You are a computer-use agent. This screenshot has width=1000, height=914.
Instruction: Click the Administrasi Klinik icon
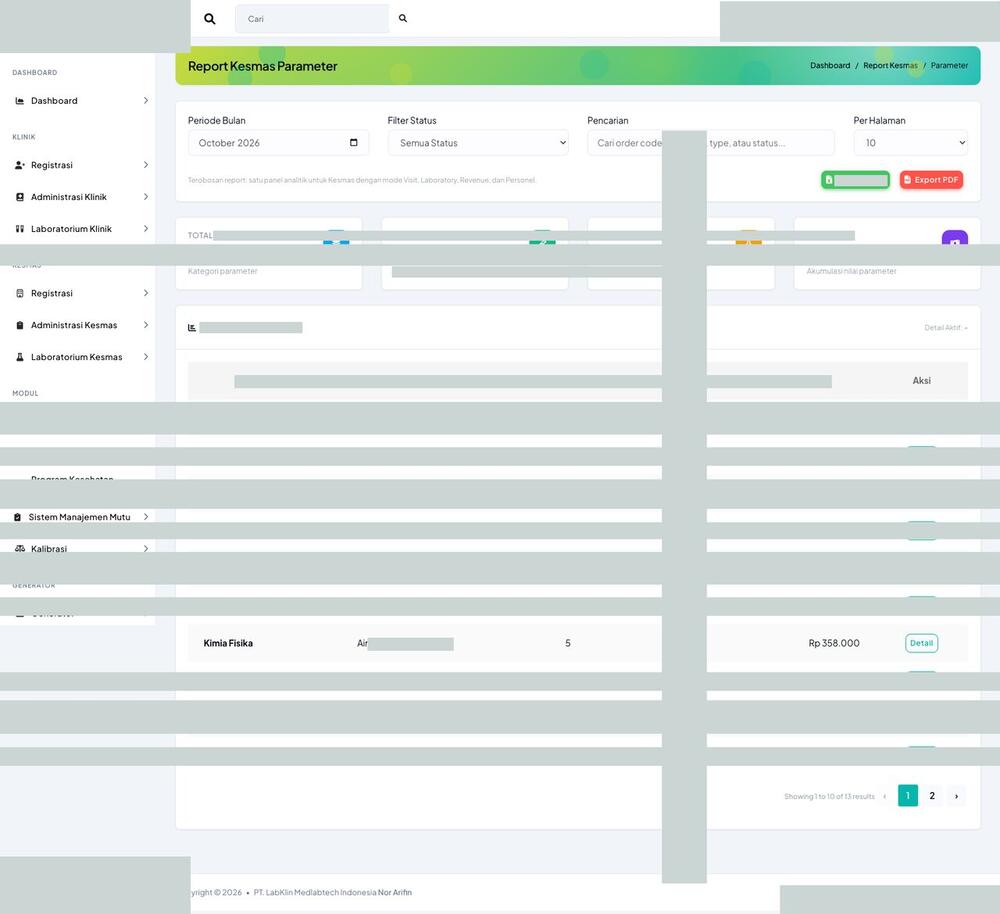point(20,197)
